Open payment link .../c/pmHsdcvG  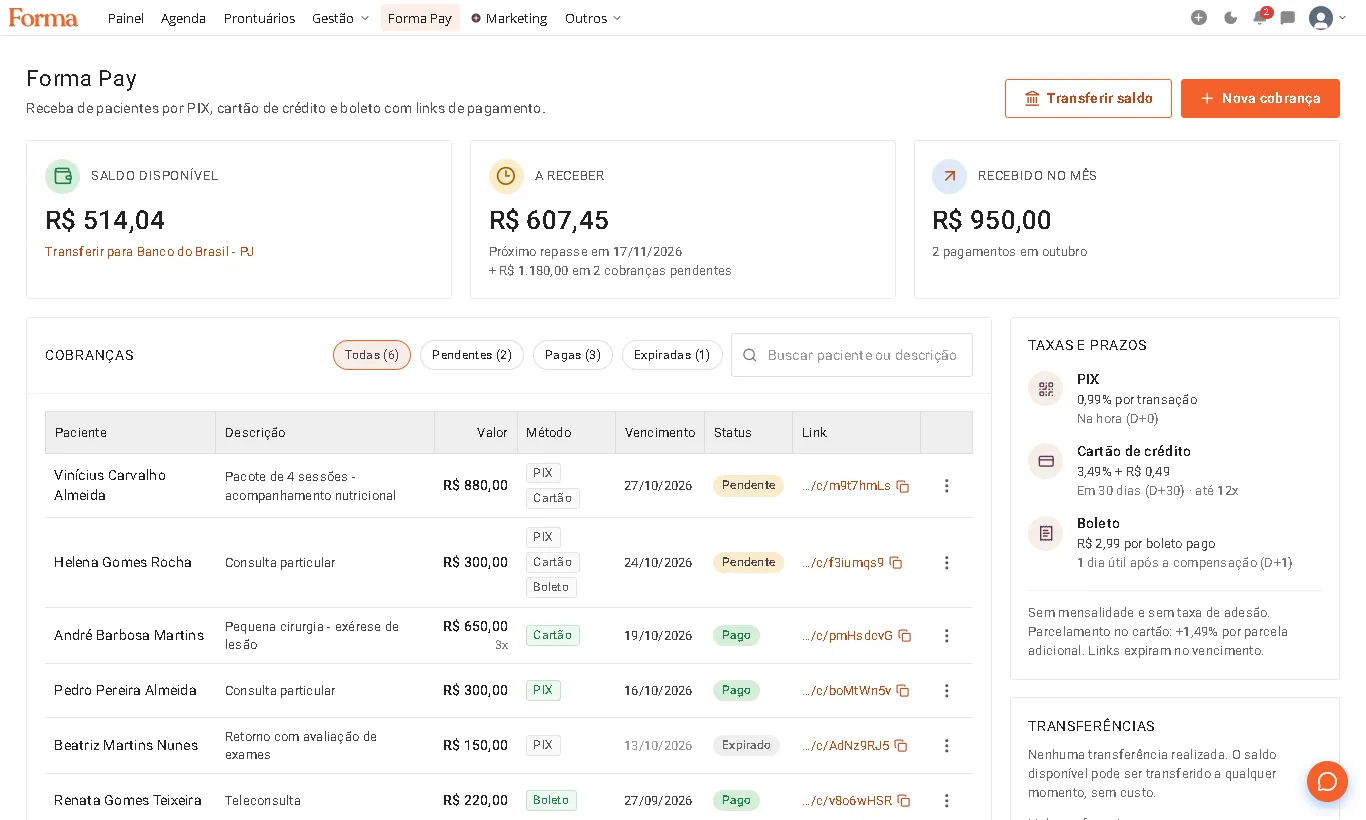point(847,636)
